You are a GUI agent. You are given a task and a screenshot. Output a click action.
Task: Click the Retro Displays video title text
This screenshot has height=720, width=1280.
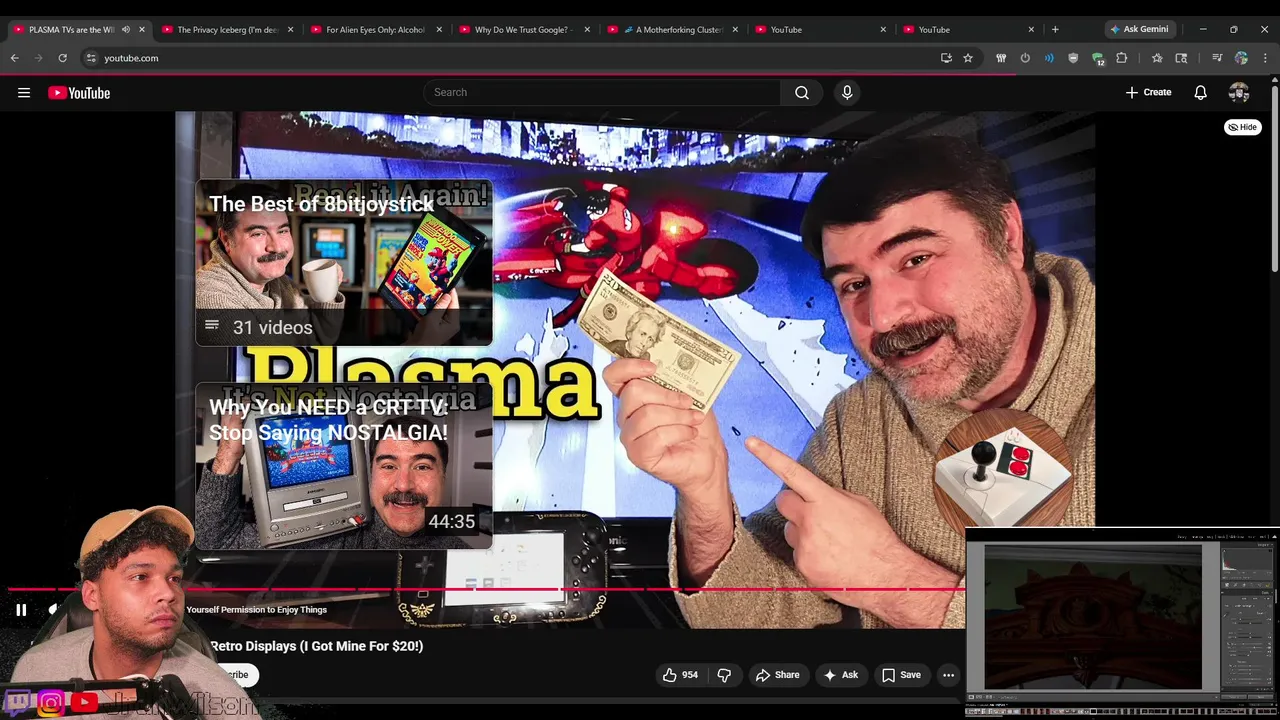[317, 646]
